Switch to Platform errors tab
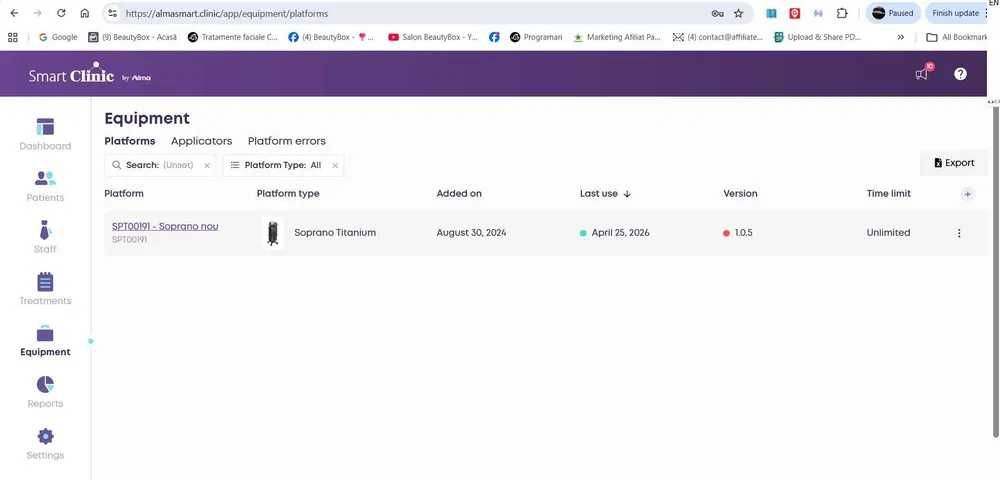Screen dimensions: 1000x480 tap(286, 141)
